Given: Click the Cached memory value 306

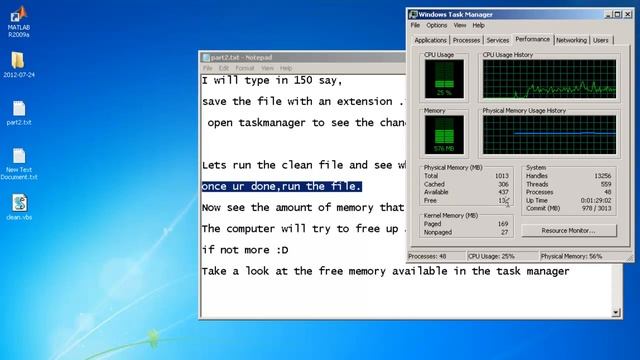Looking at the screenshot, I should pyautogui.click(x=503, y=184).
